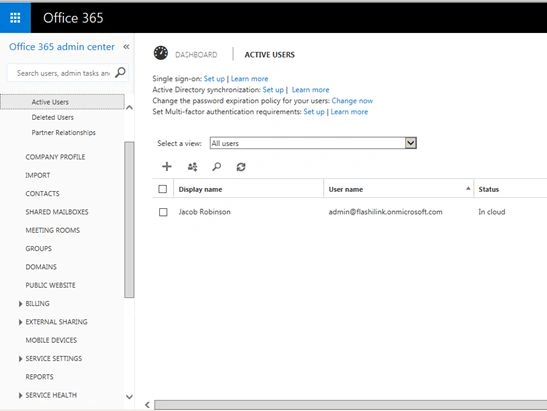Click admin@flashilink.onmicrosoft.com user name

coord(385,212)
